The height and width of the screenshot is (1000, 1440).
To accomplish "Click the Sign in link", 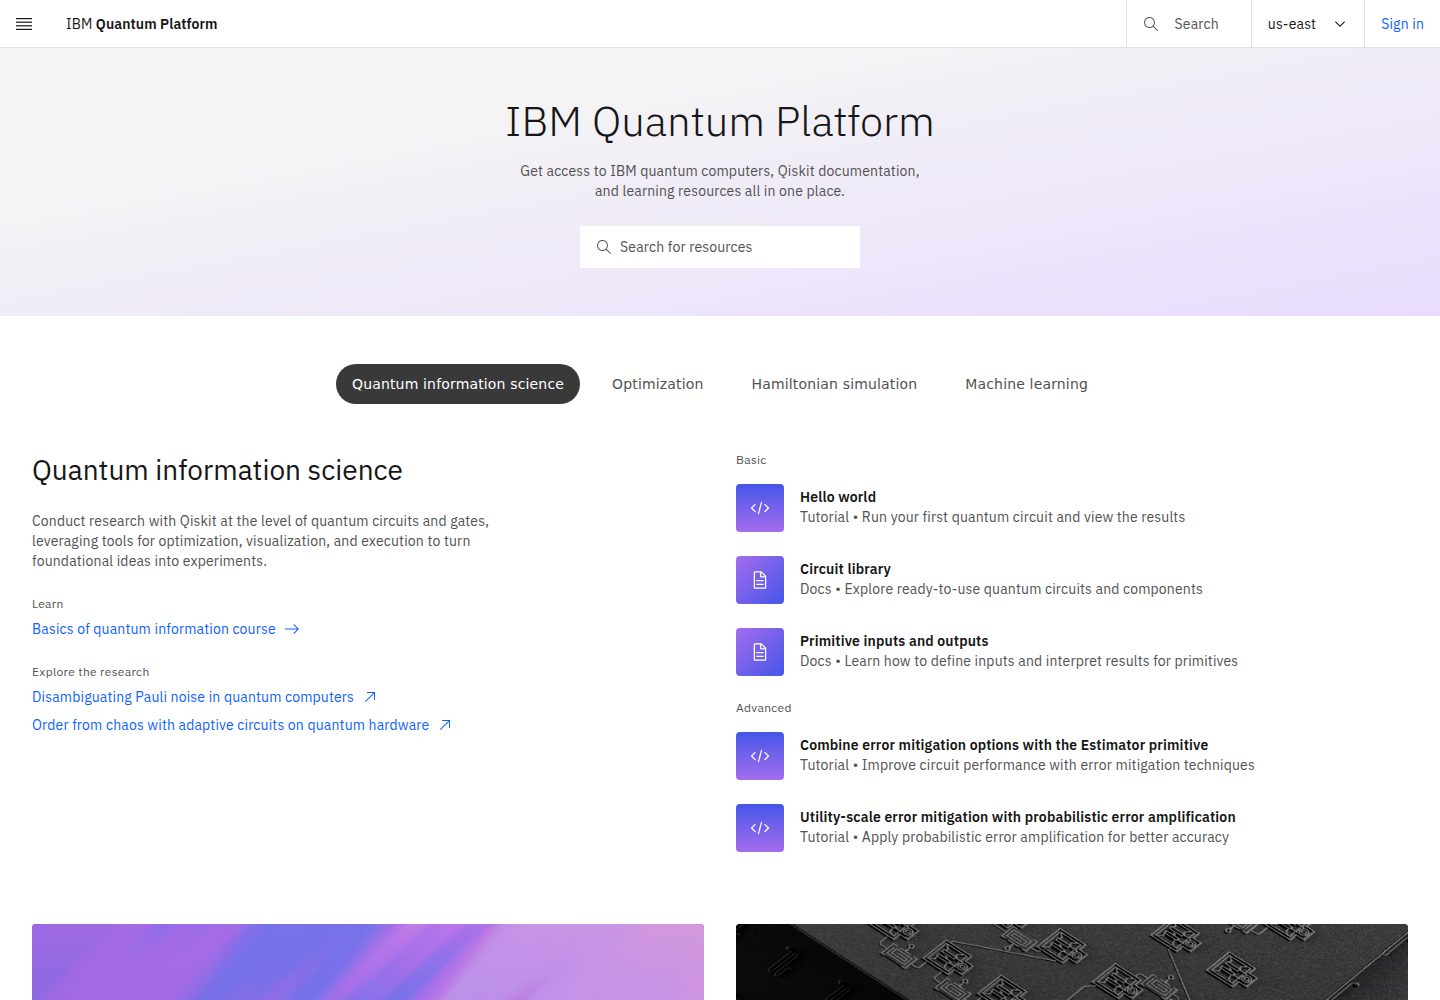I will [x=1402, y=24].
